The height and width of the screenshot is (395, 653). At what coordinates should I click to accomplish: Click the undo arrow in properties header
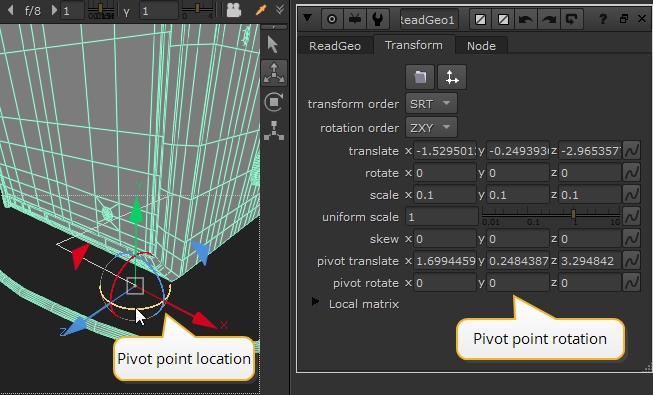(526, 19)
